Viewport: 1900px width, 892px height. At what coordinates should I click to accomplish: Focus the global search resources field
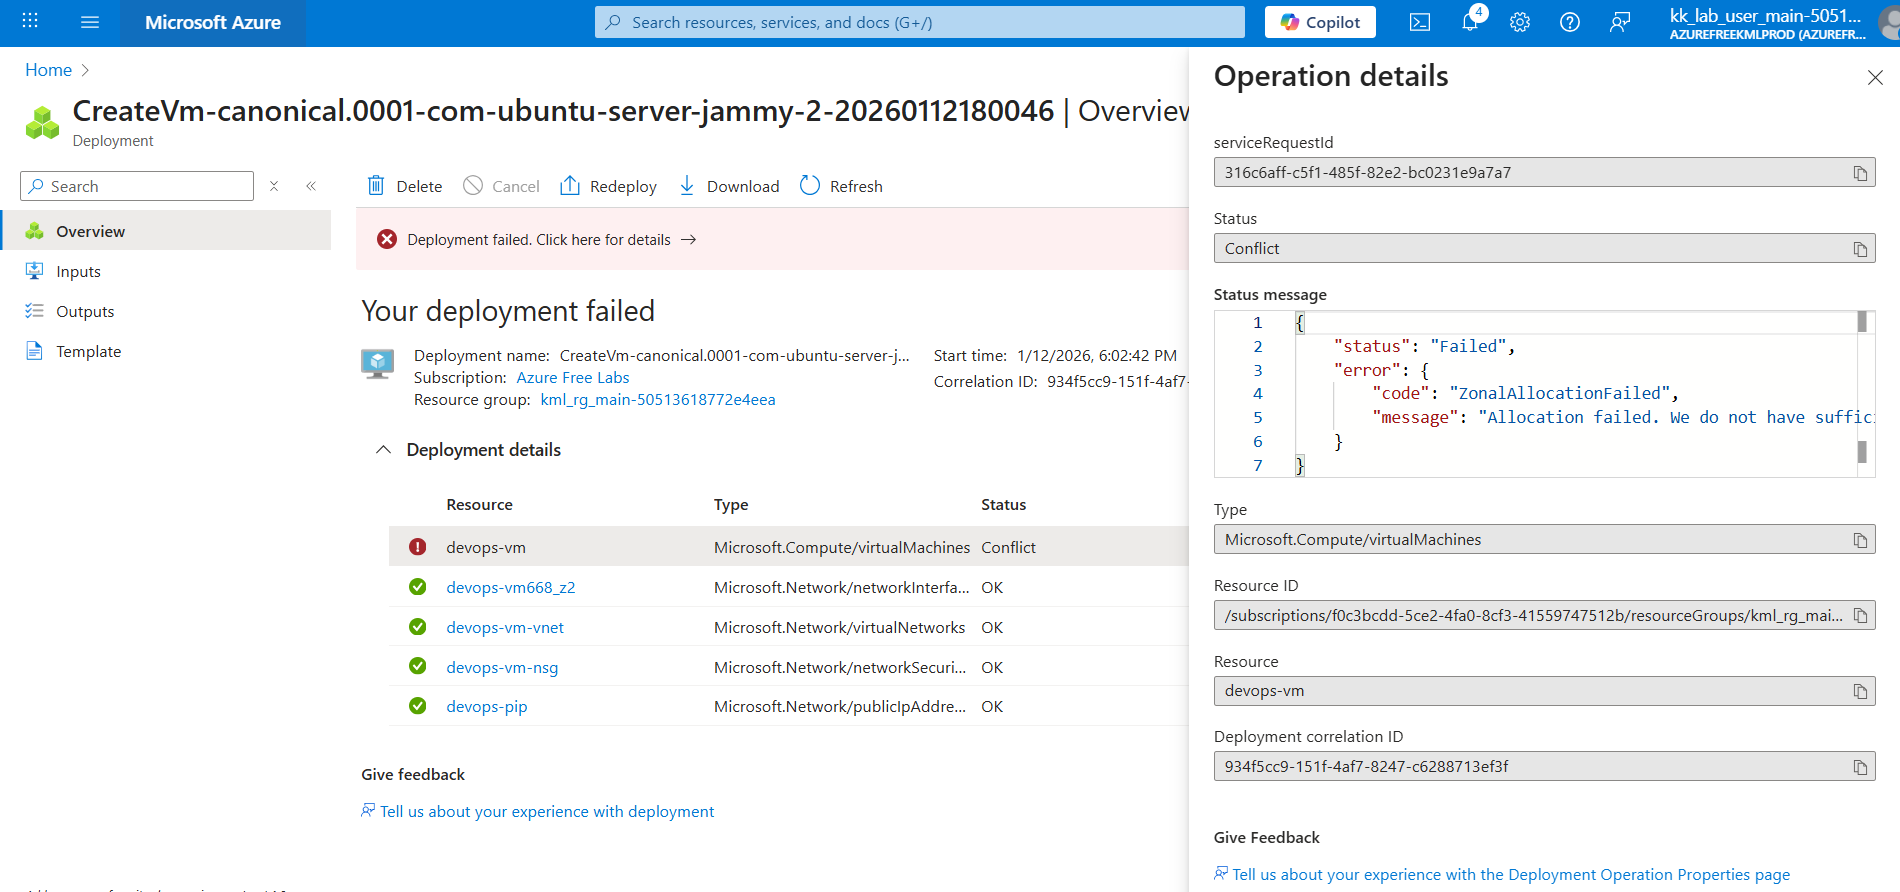920,22
